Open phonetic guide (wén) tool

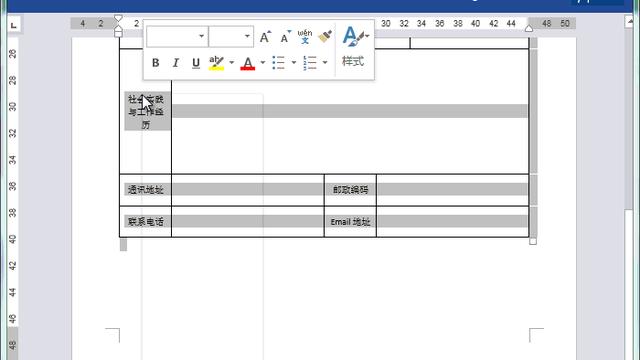[304, 37]
